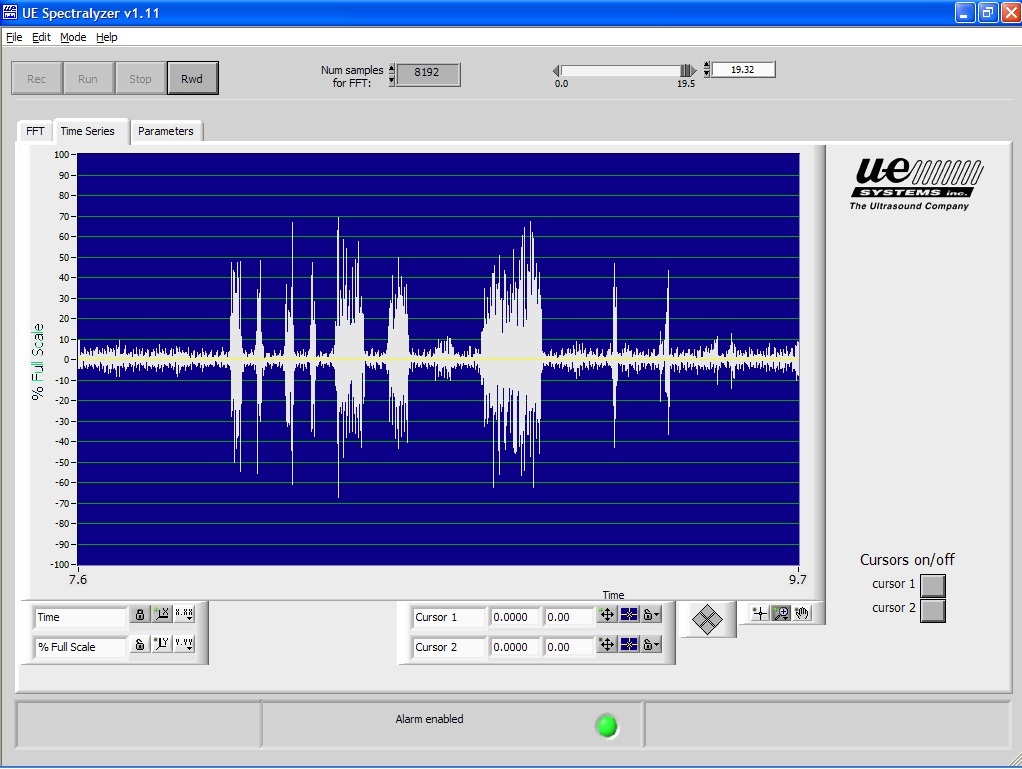
Task: Select the hand pan tool
Action: click(802, 613)
